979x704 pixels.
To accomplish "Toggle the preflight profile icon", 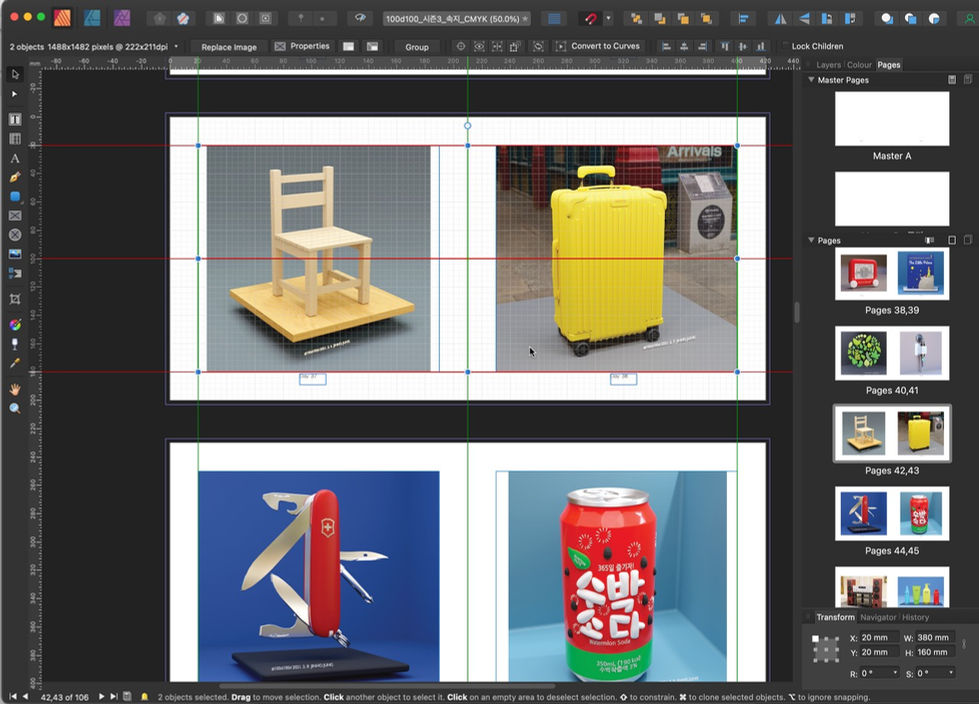I will click(144, 697).
